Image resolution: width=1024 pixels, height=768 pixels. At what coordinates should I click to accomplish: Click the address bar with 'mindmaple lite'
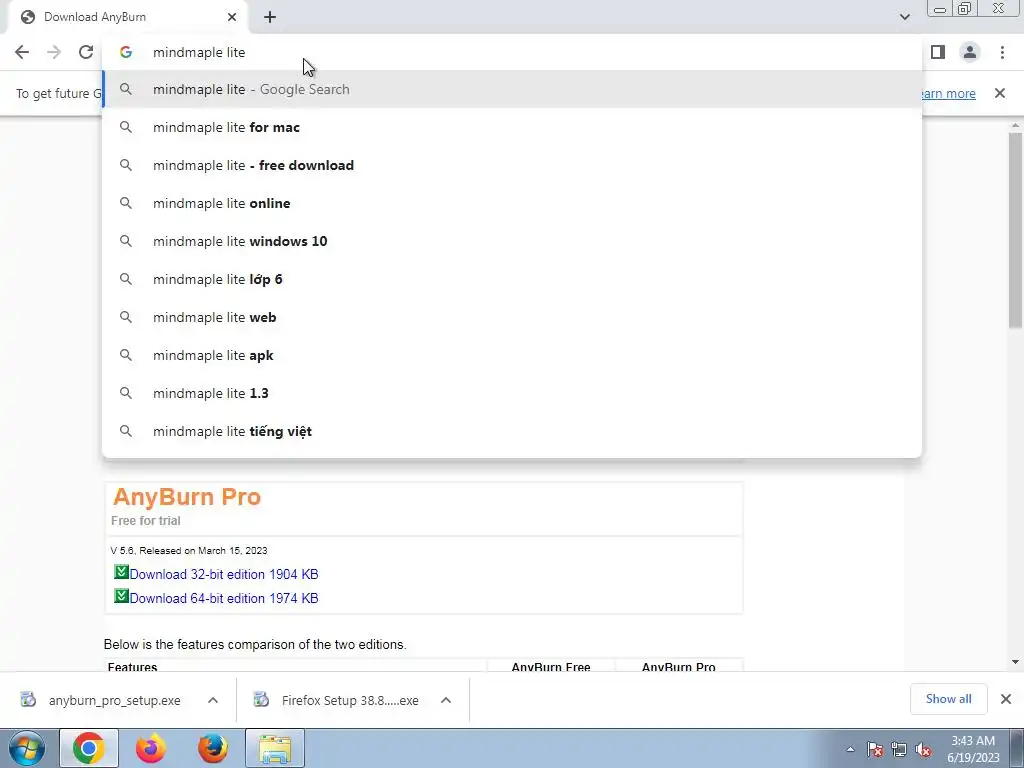[x=512, y=52]
